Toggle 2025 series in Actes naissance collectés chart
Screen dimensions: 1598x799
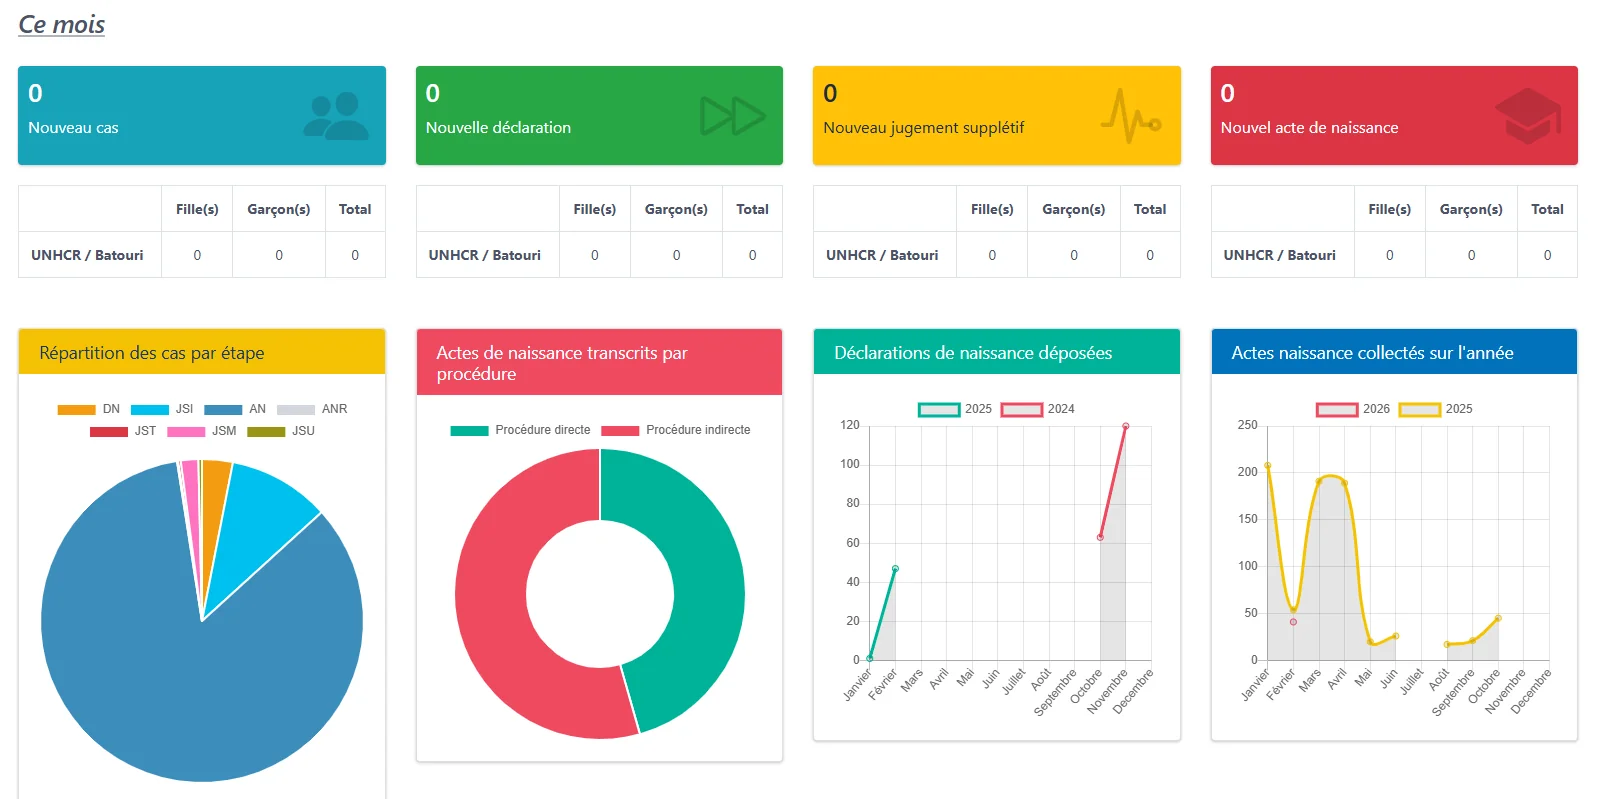[x=1436, y=409]
